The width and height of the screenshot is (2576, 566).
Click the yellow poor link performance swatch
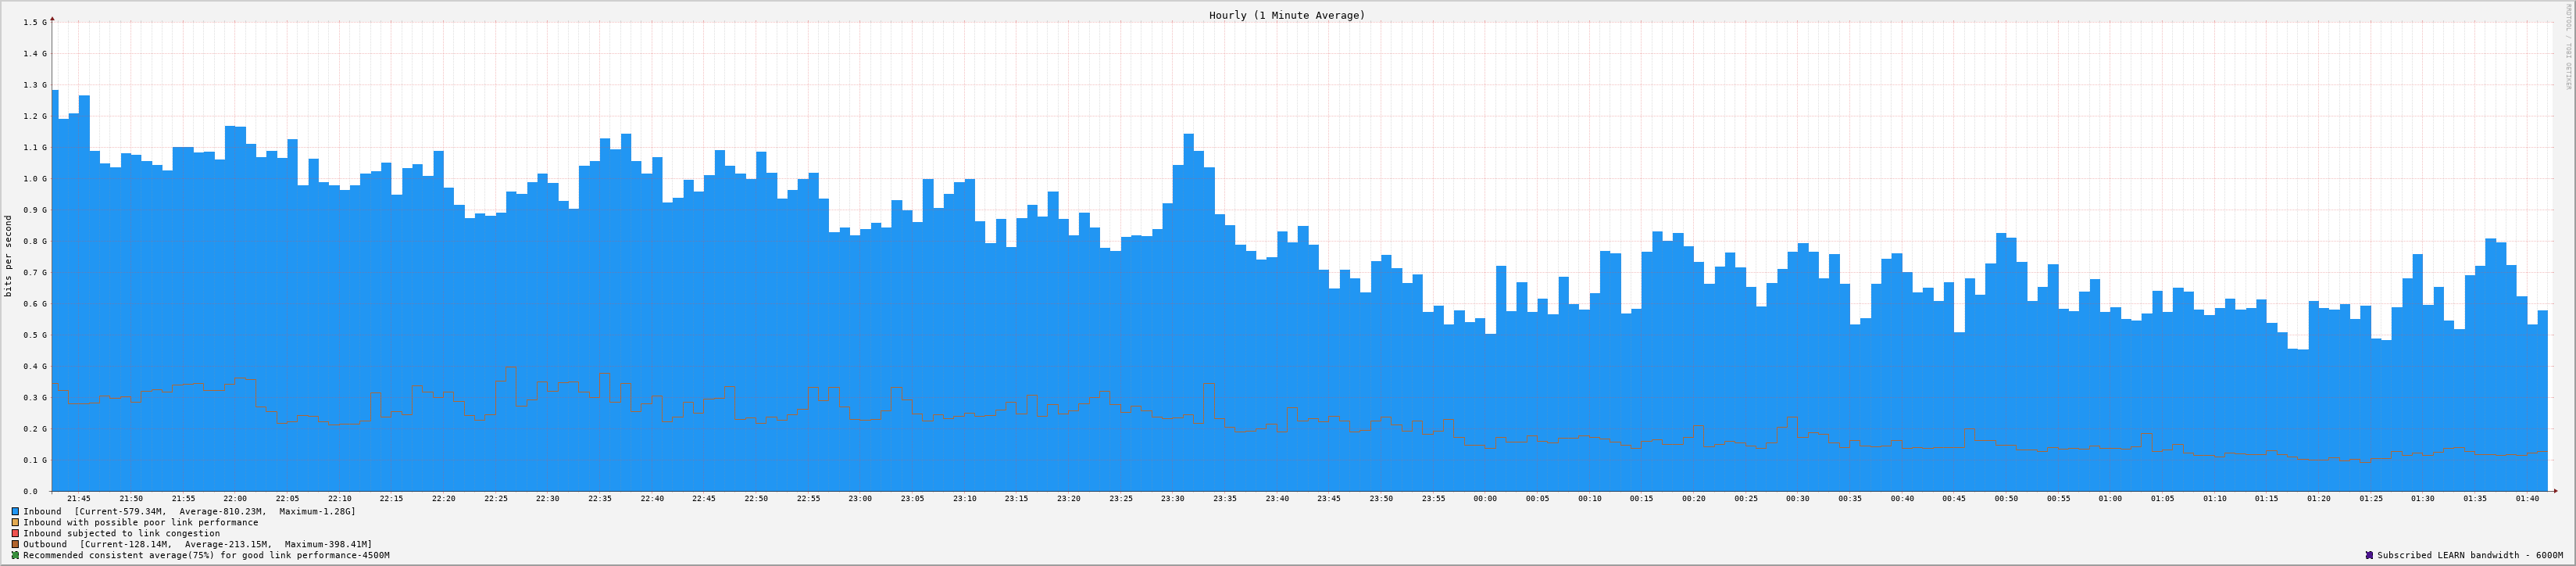15,522
